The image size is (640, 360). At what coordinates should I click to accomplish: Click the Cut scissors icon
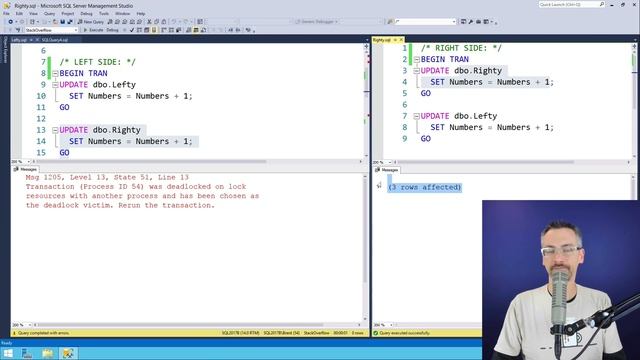(x=149, y=22)
